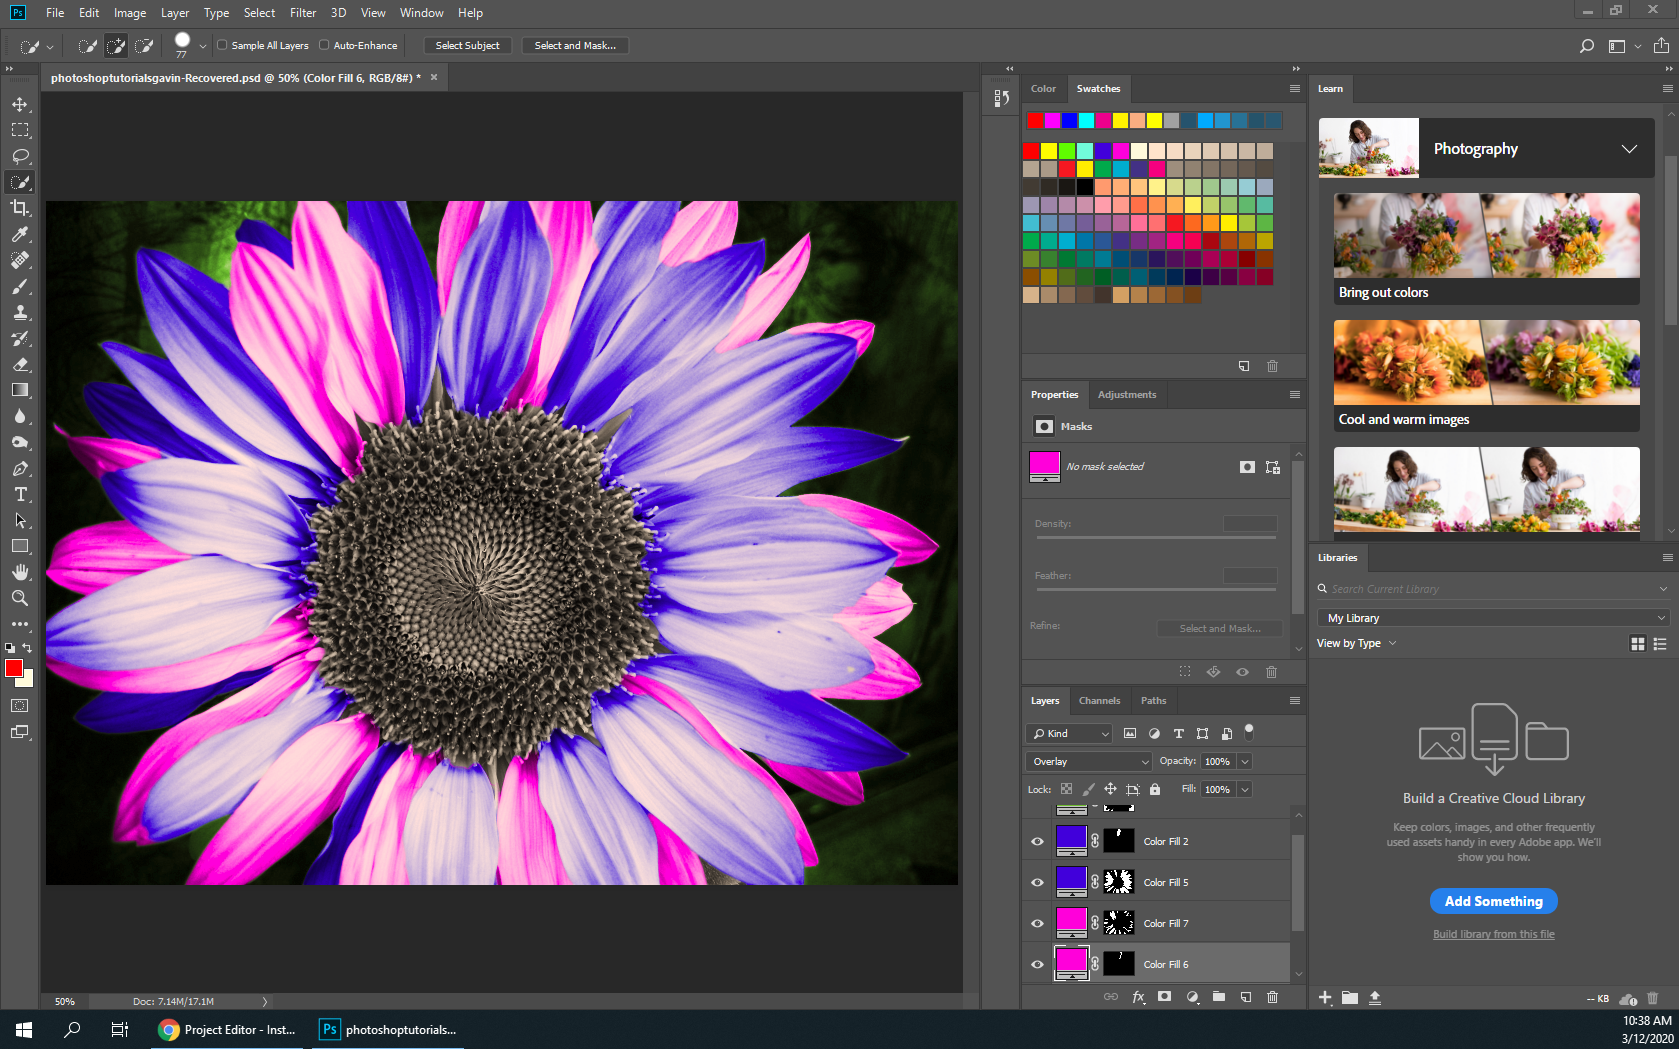Click Build library from this file link

point(1493,934)
